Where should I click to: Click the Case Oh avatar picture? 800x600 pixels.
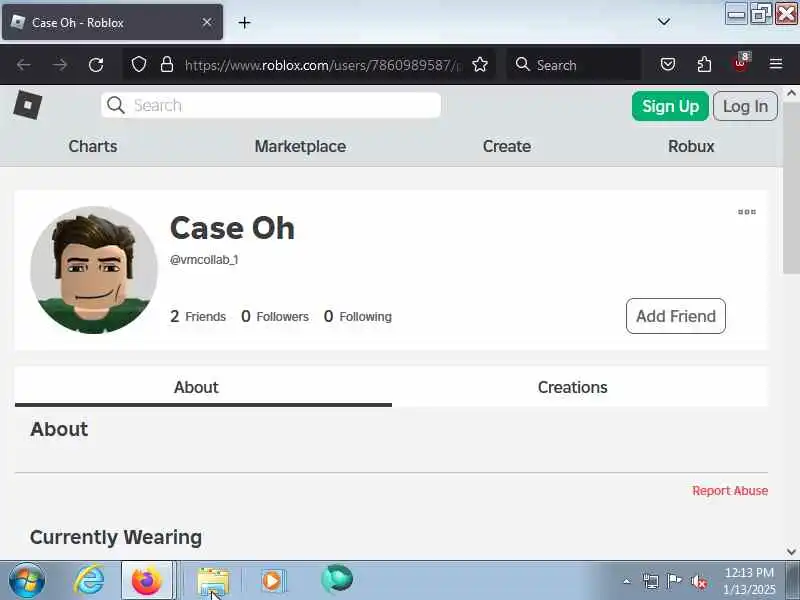tap(94, 270)
